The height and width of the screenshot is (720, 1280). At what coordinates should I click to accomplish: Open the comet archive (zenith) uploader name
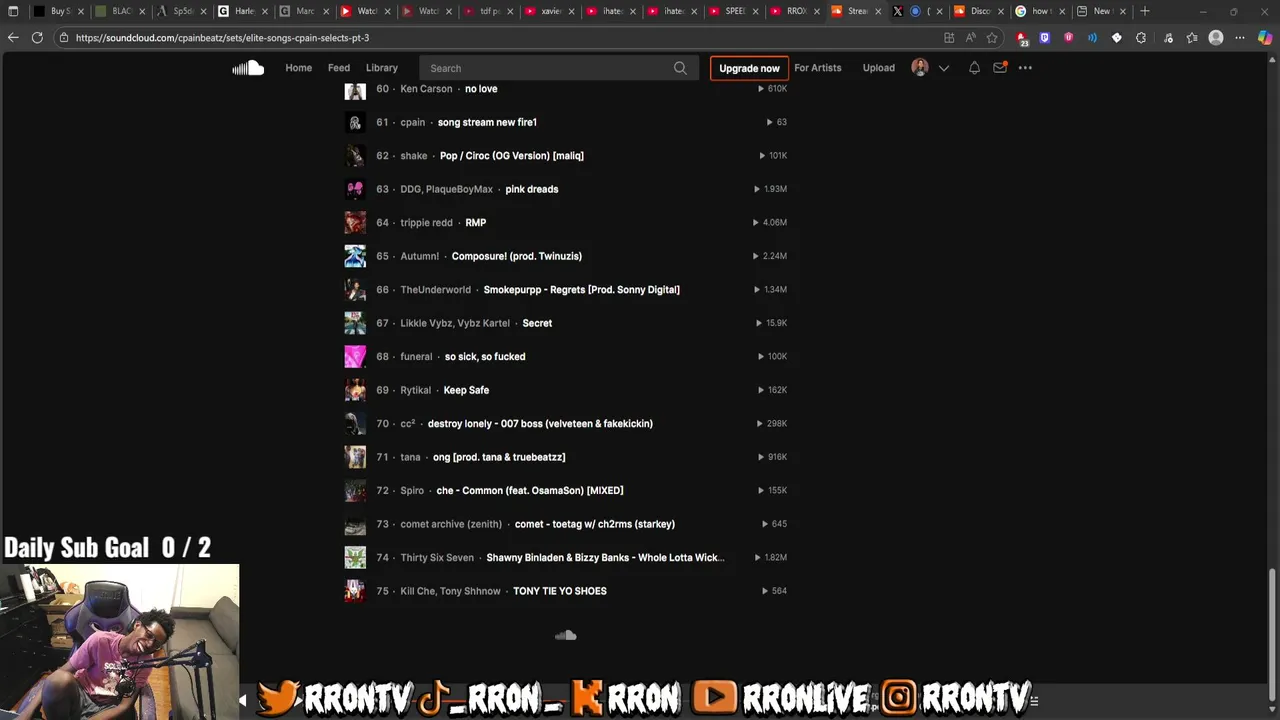pos(451,524)
